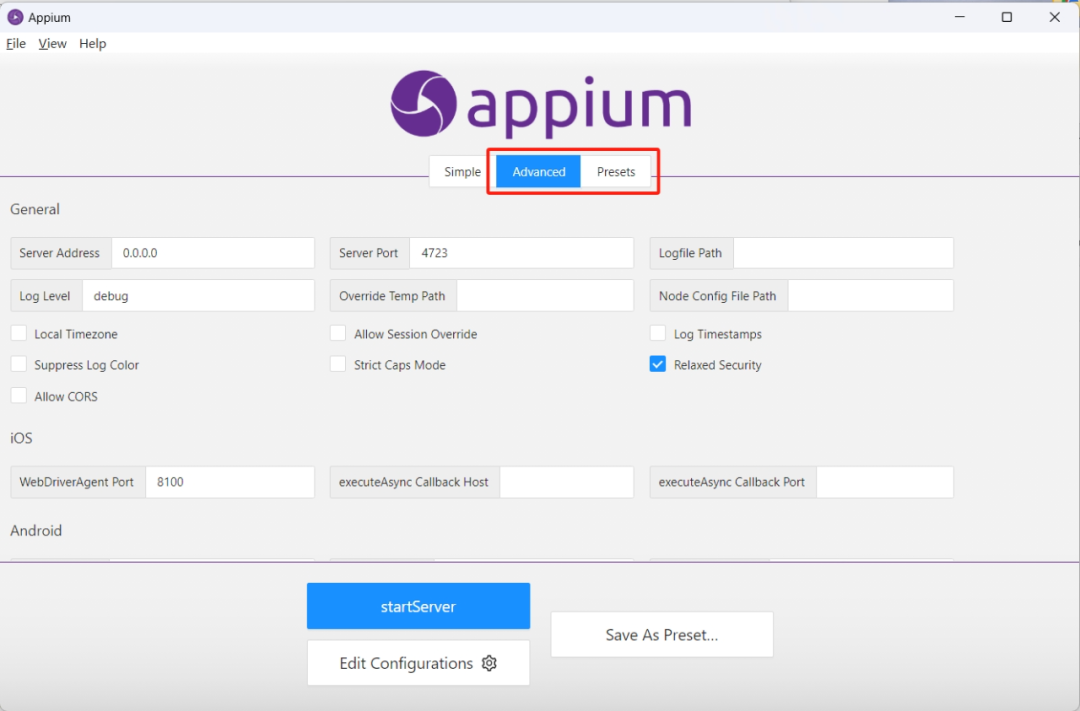This screenshot has height=711, width=1080.
Task: Click the startServer button
Action: (418, 606)
